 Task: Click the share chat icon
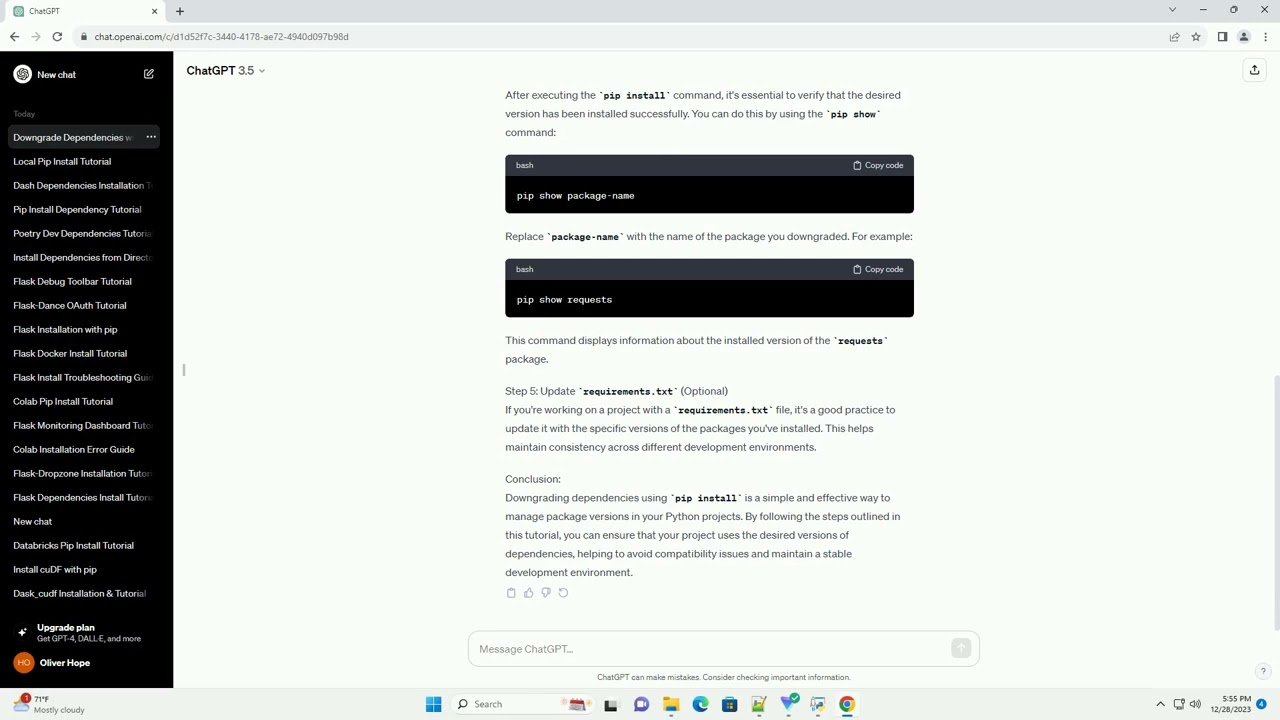click(1254, 70)
